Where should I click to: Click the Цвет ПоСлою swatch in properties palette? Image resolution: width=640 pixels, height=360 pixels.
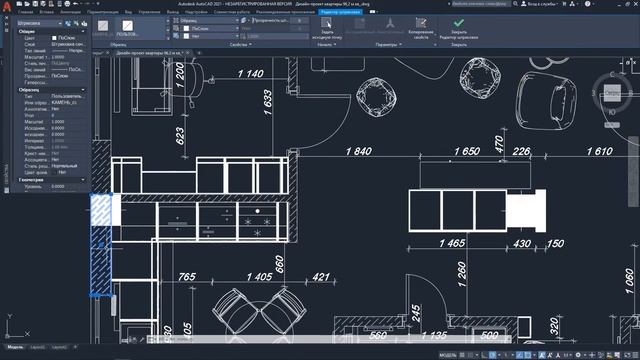click(x=54, y=38)
